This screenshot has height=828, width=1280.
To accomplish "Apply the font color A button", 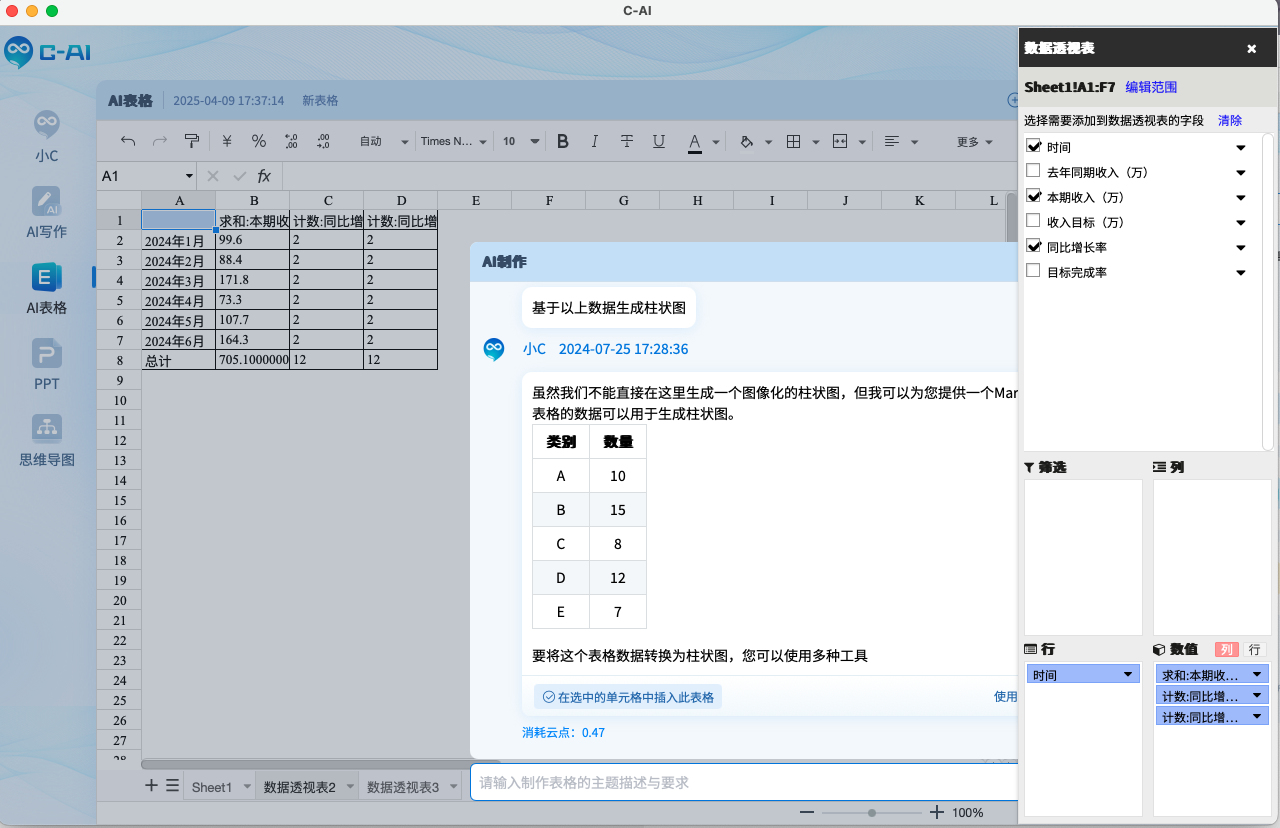I will [x=695, y=142].
